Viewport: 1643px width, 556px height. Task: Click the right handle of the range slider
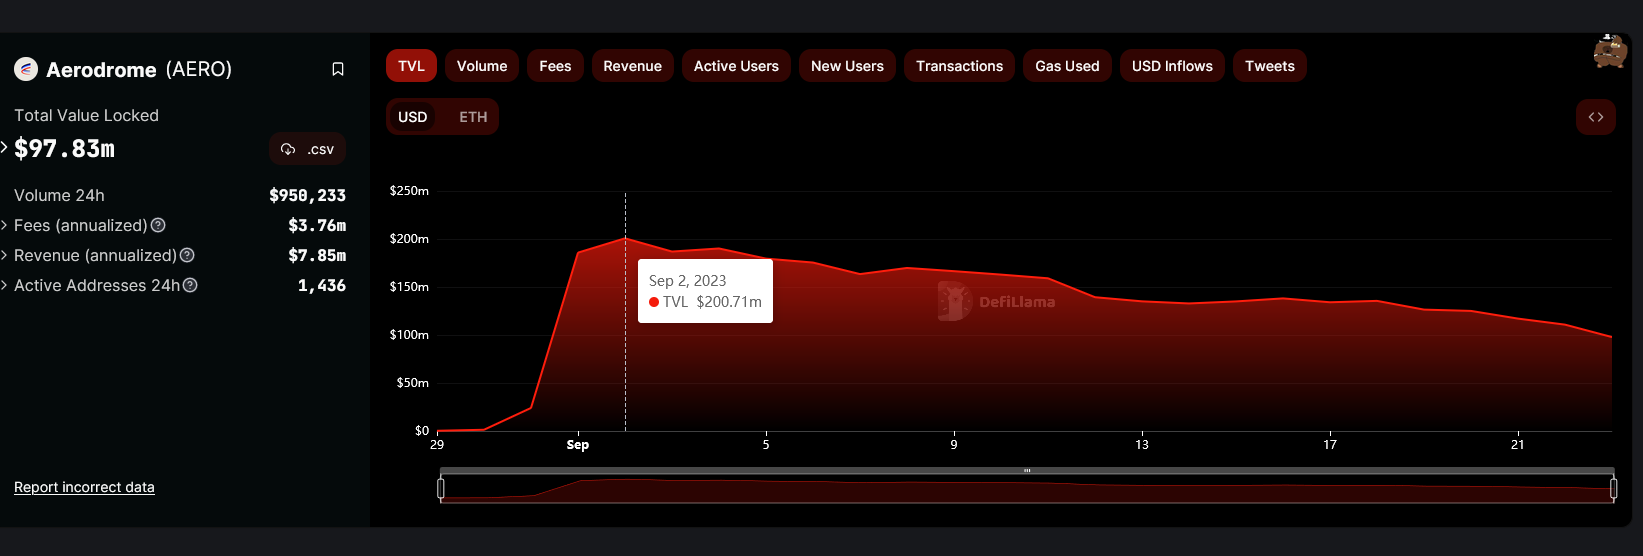[x=1613, y=488]
